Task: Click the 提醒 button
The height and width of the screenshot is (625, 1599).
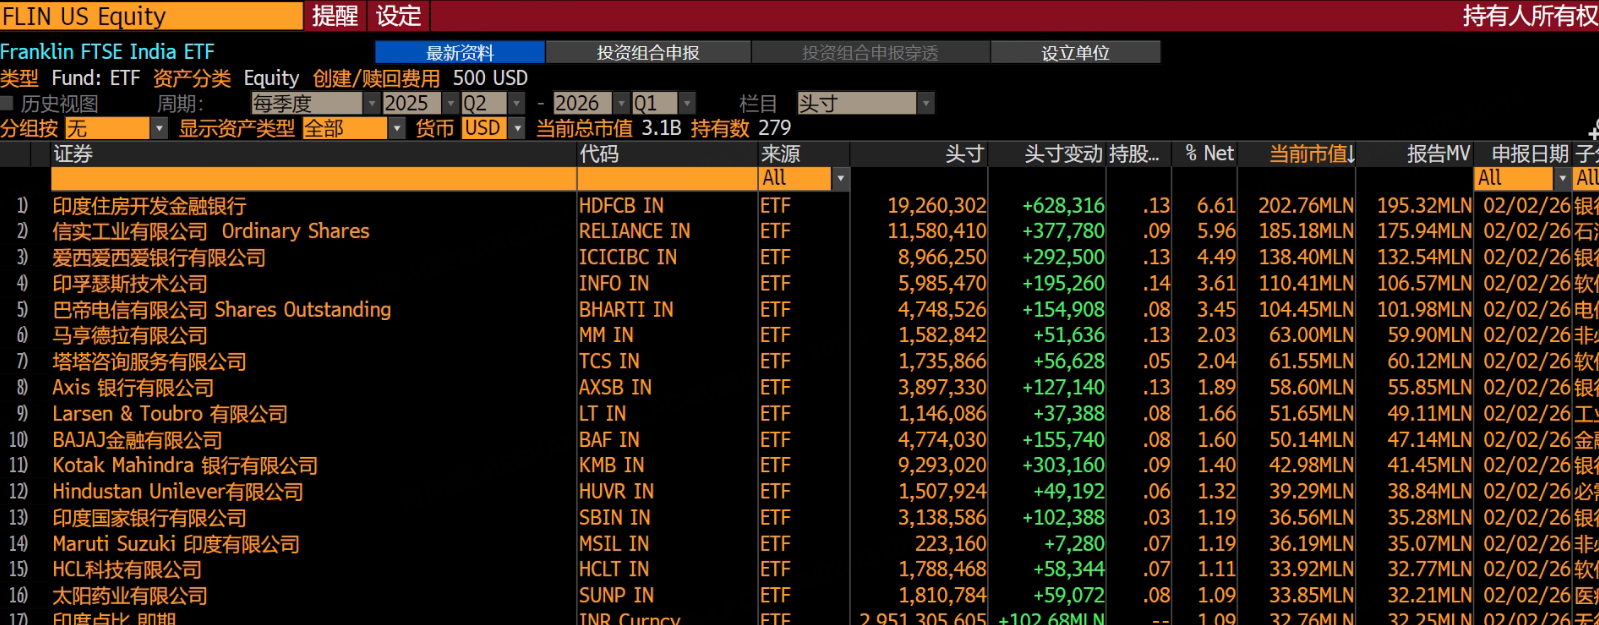Action: point(335,16)
